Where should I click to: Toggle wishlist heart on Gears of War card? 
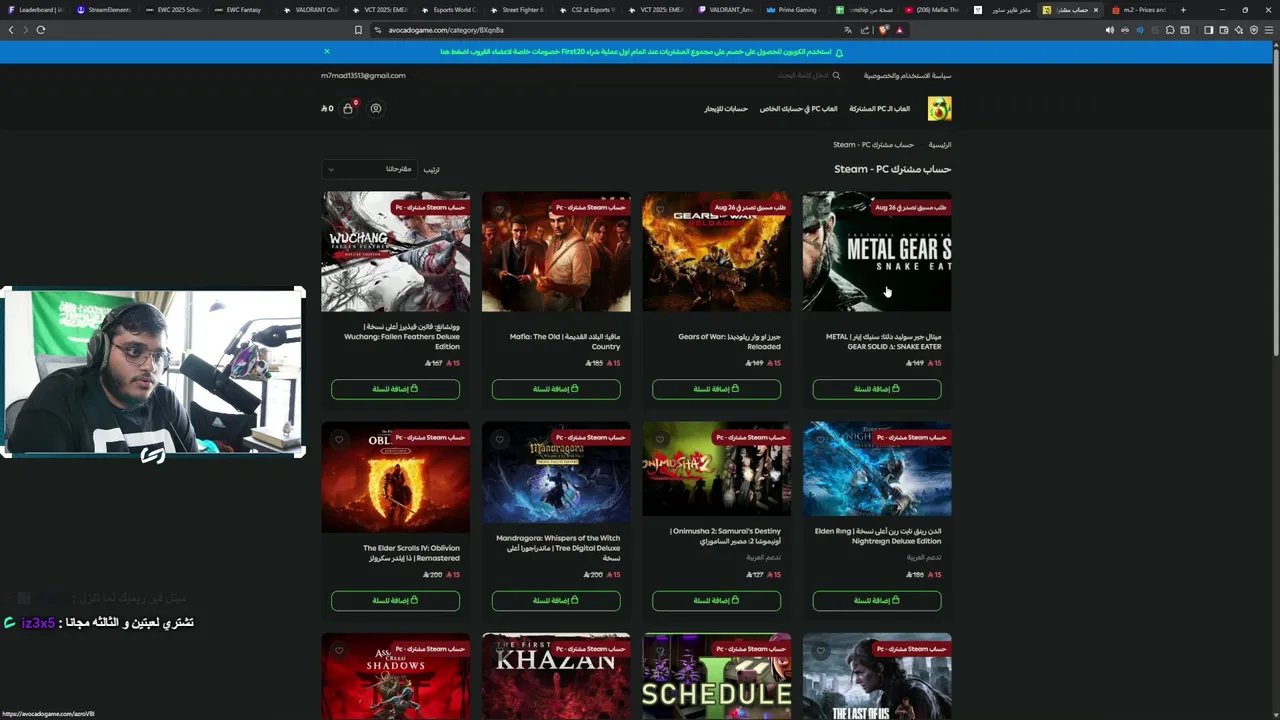coord(660,210)
